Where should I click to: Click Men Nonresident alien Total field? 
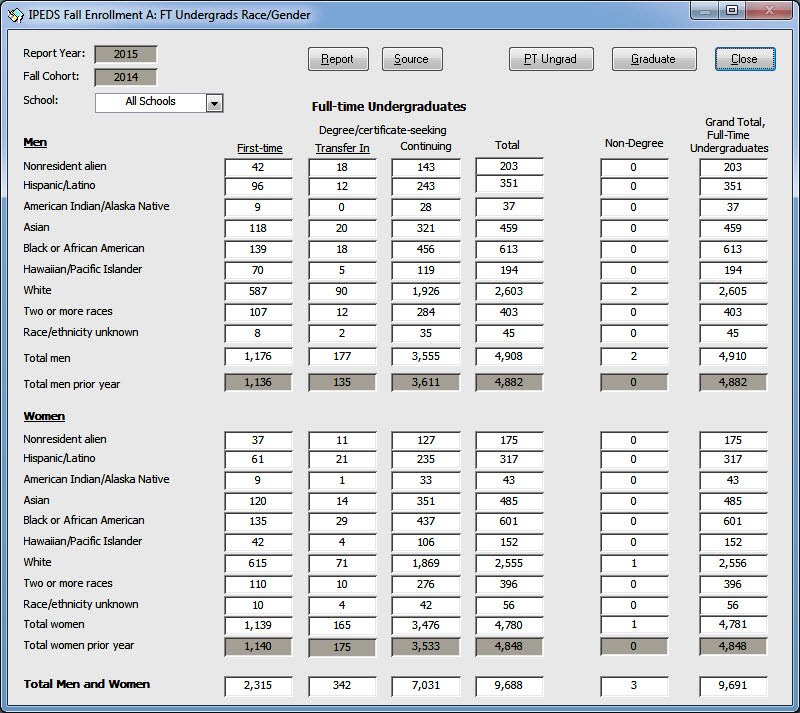tap(509, 166)
